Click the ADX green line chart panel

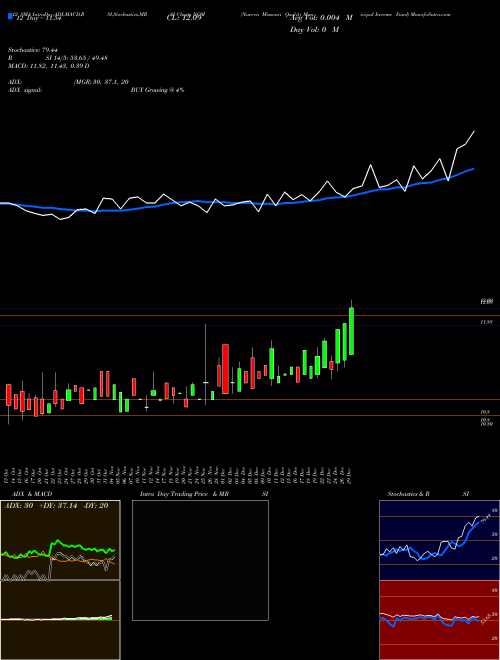pos(61,540)
